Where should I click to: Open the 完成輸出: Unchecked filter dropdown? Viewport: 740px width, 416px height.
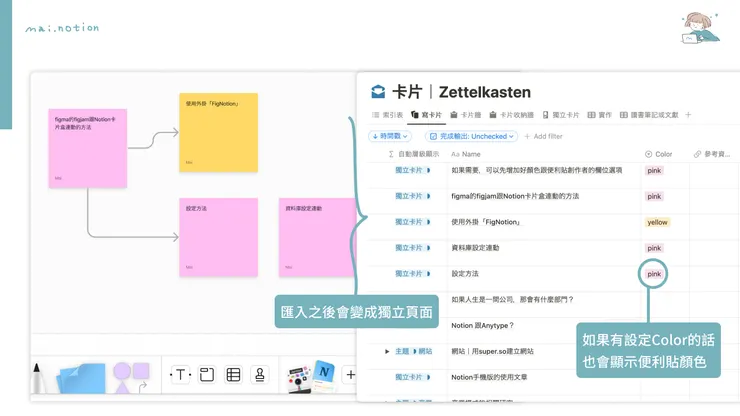tap(471, 136)
